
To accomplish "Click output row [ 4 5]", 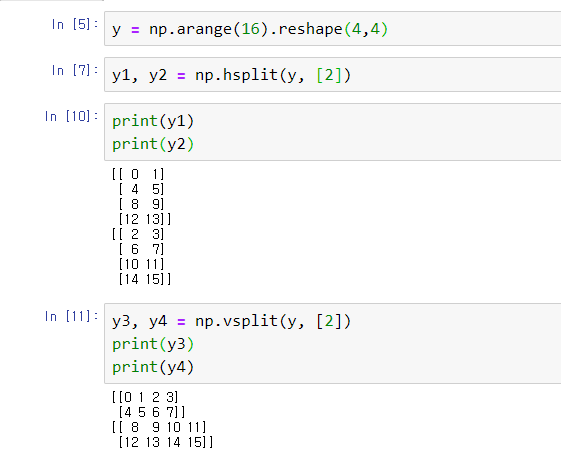I will 141,189.
